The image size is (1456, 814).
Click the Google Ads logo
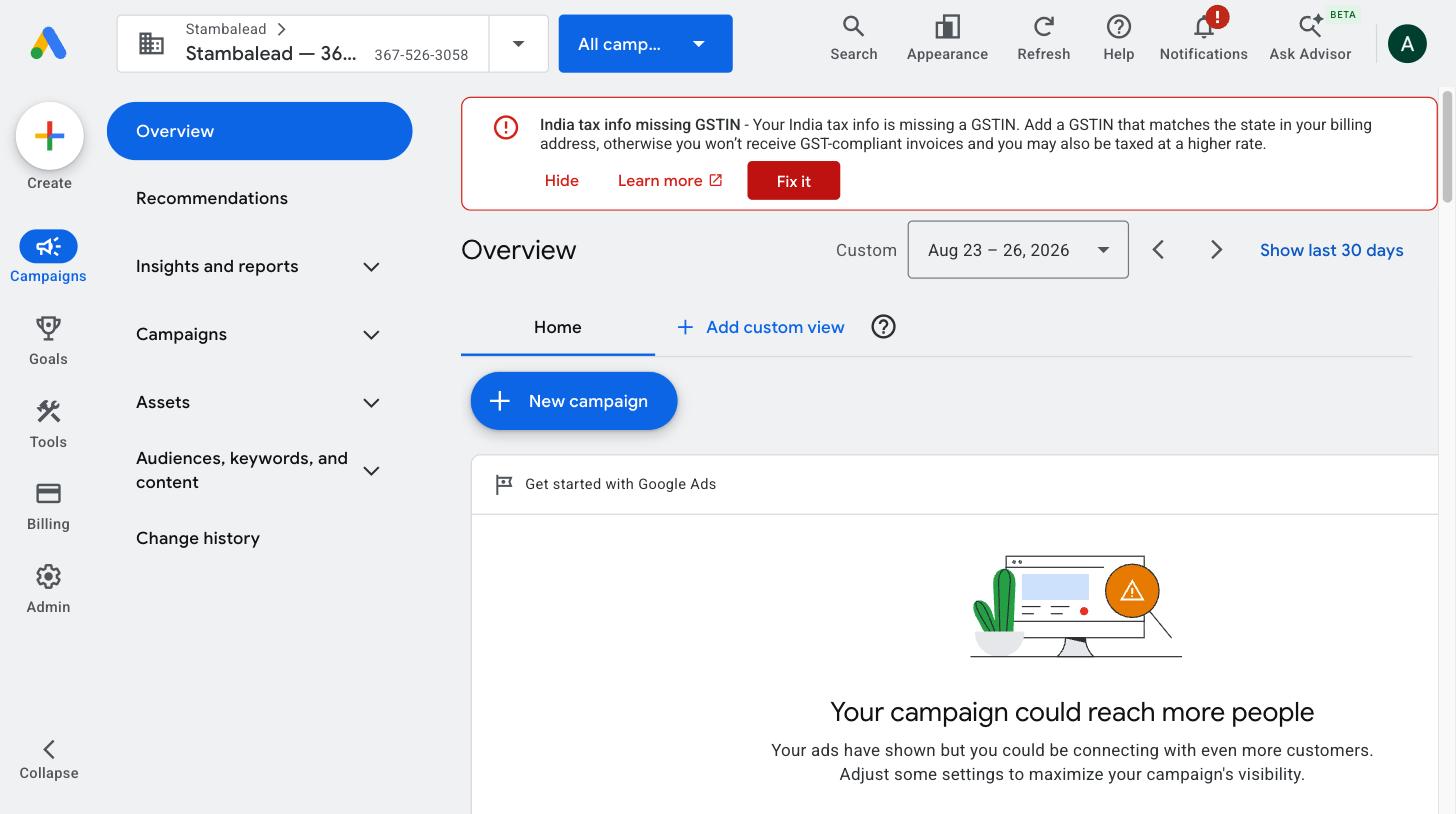pyautogui.click(x=48, y=43)
